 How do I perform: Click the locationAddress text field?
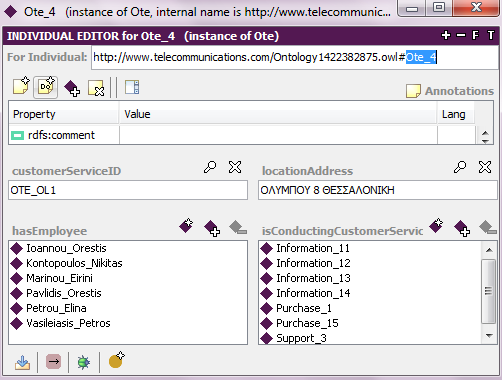(378, 190)
